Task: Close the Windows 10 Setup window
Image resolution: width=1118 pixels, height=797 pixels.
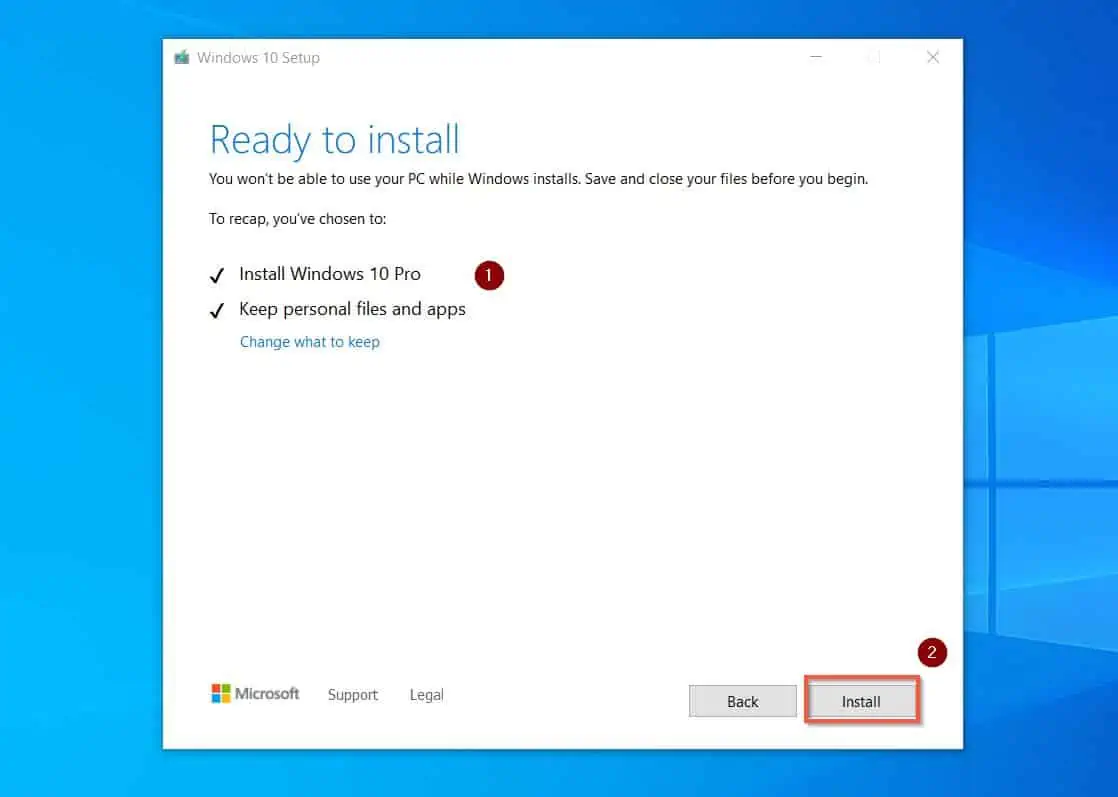Action: (x=933, y=57)
